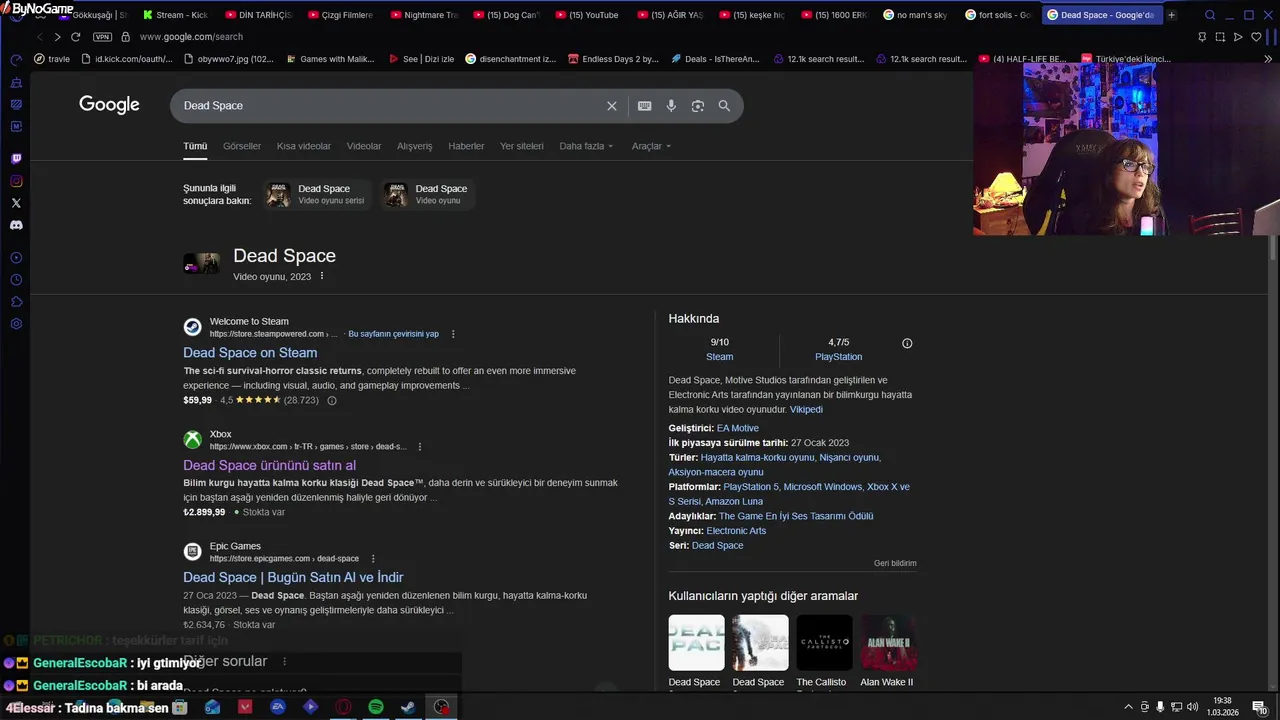Open the player arrow icon in address bar

(x=1238, y=37)
